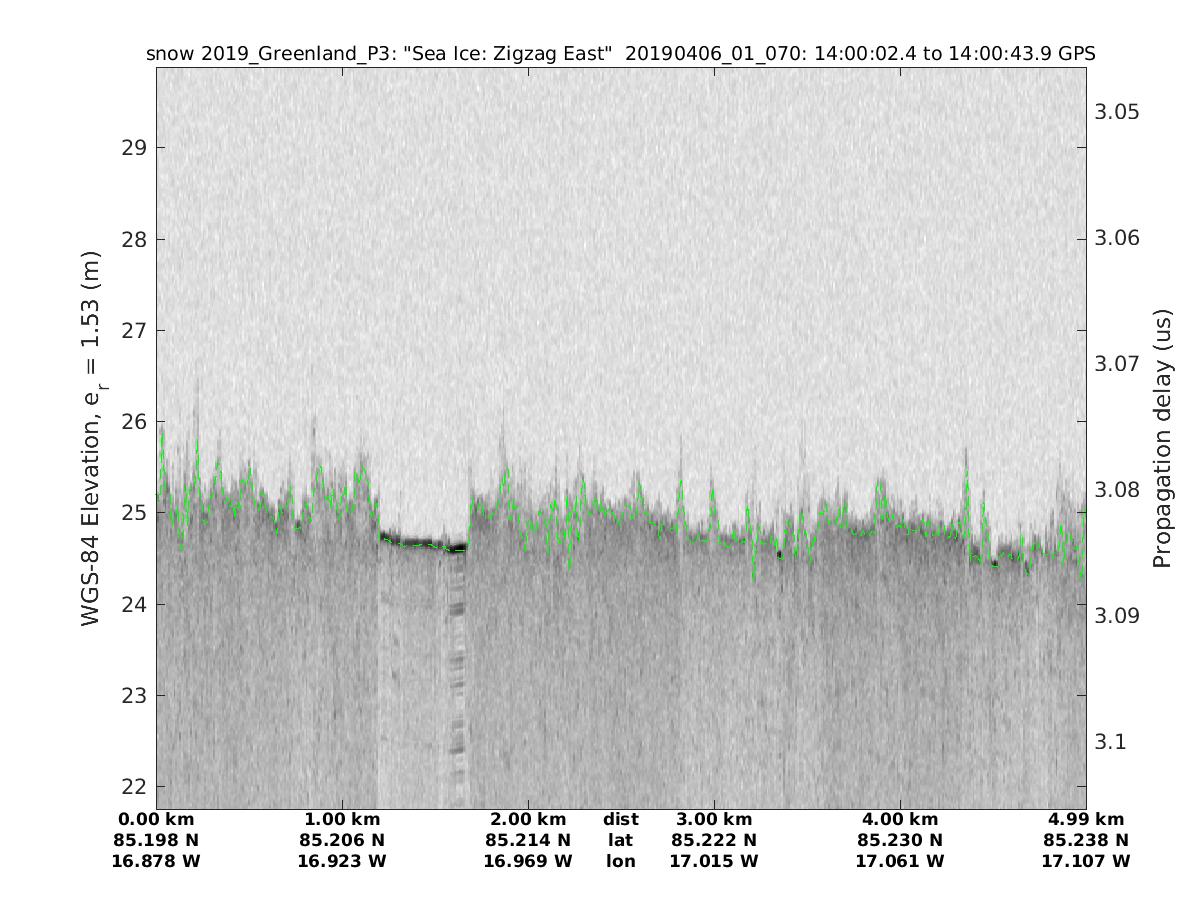Screen dimensions: 1200x900
Task: Click the 0.00 km distance label
Action: (x=156, y=820)
